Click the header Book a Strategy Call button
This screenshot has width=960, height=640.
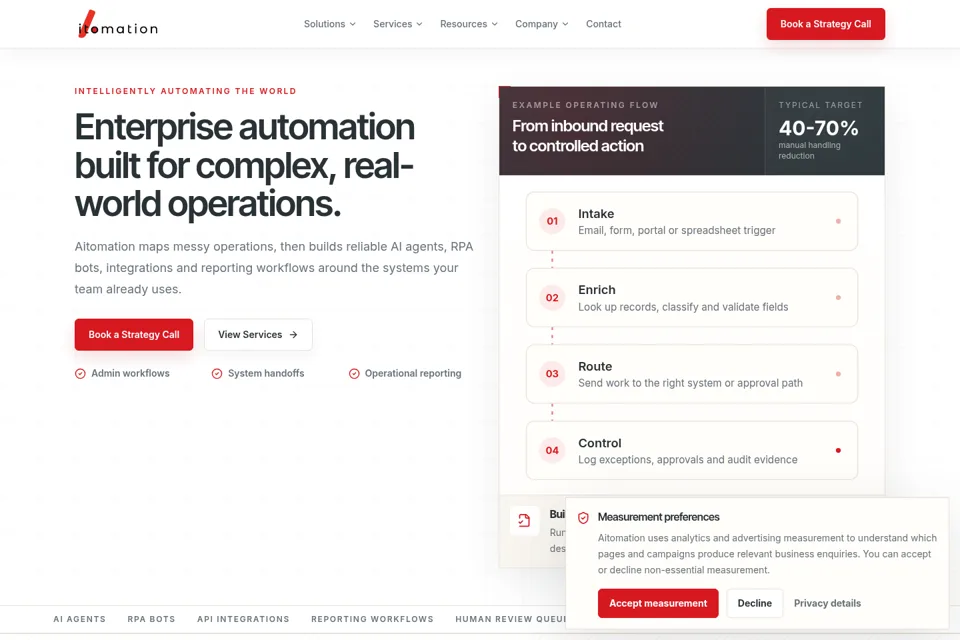[825, 24]
